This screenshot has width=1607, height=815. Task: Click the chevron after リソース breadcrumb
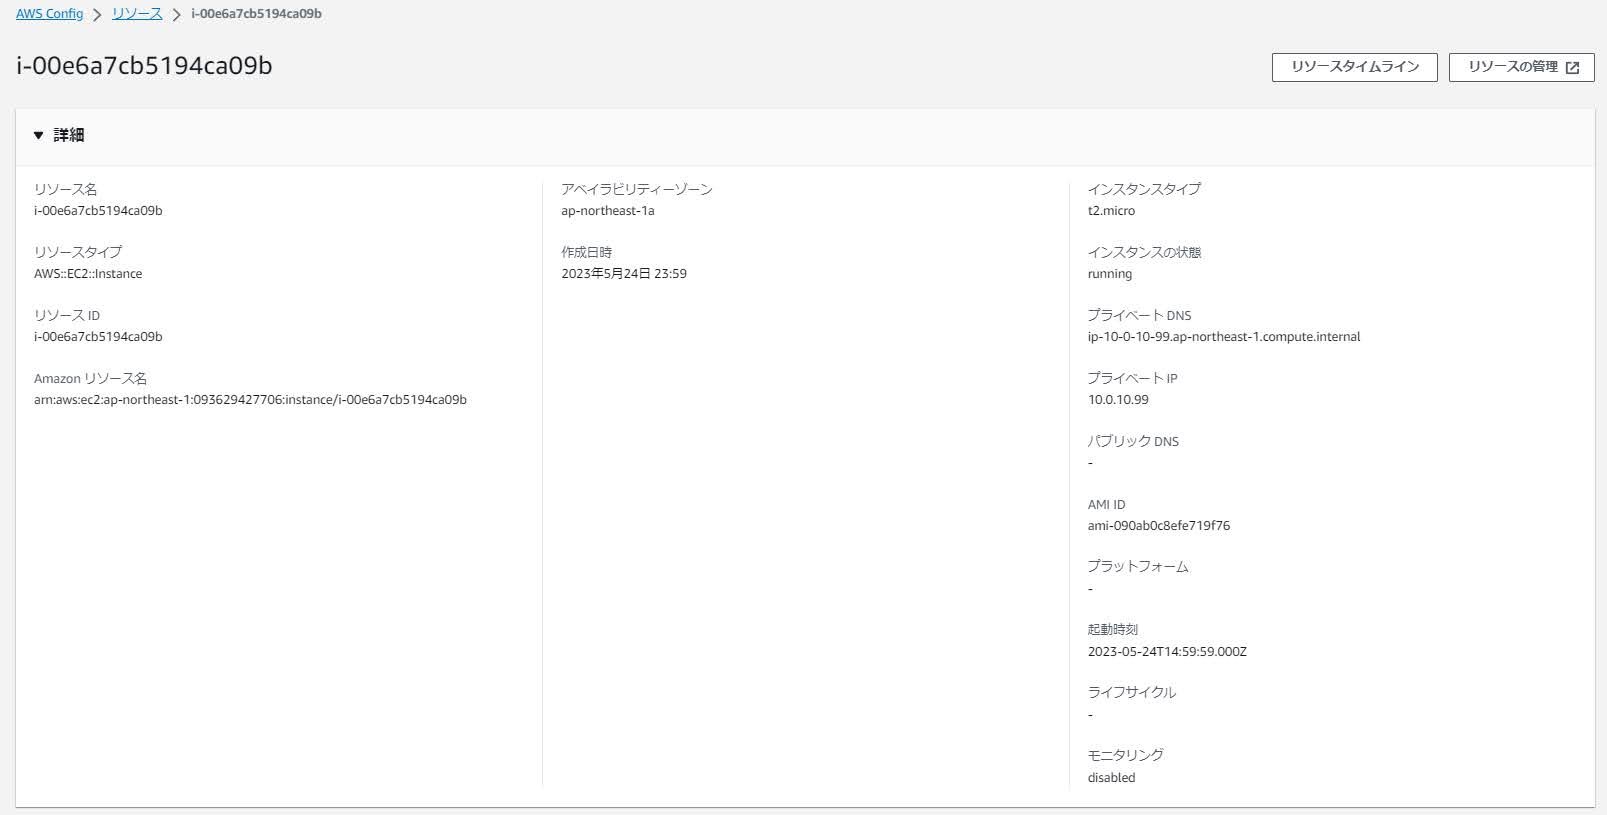(x=176, y=15)
